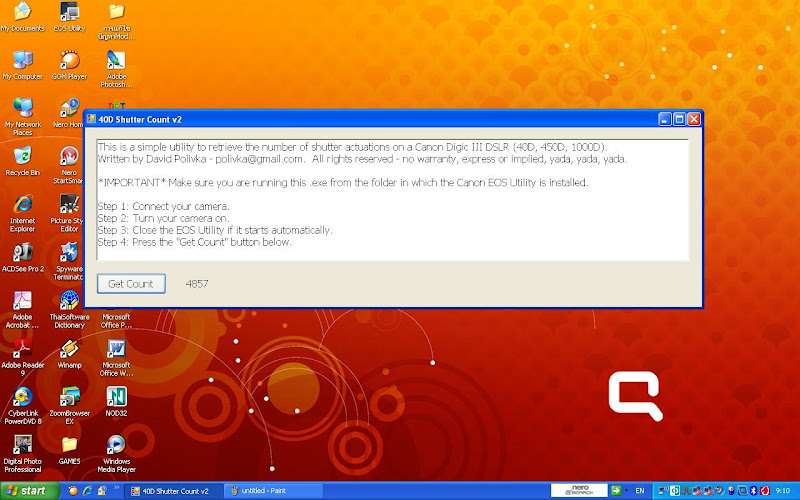Switch to untitled - Paint taskbar button
The width and height of the screenshot is (800, 500).
tap(273, 491)
